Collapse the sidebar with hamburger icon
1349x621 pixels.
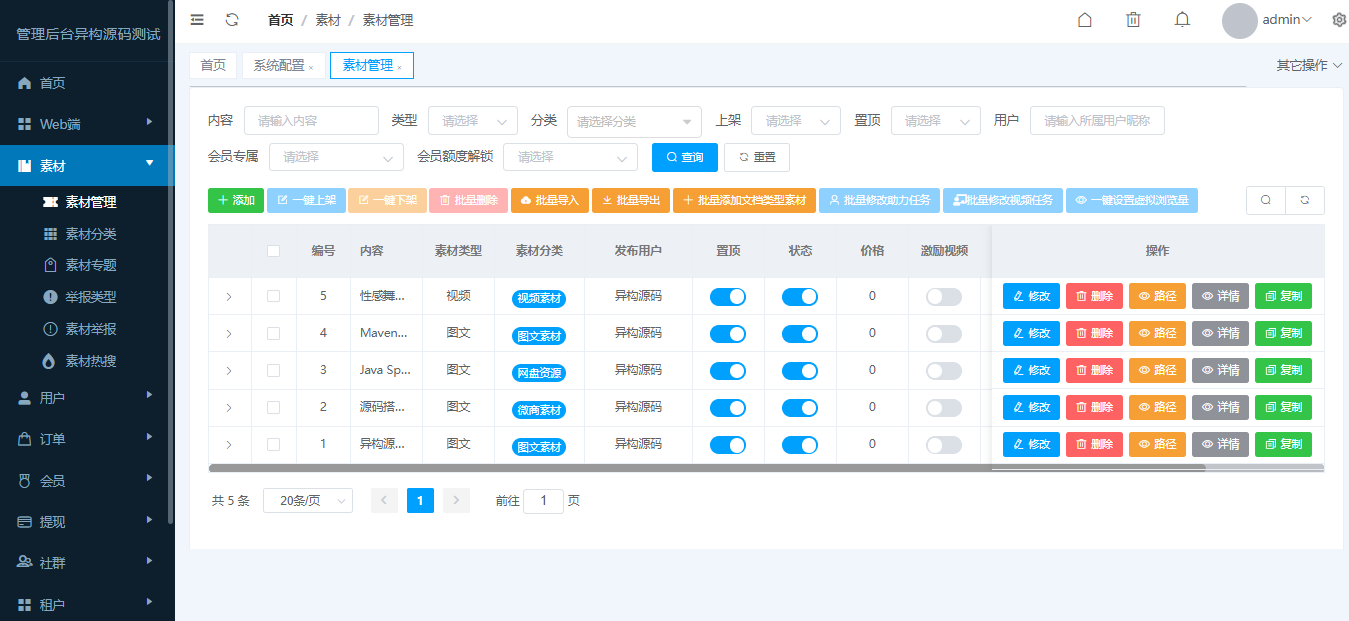196,19
